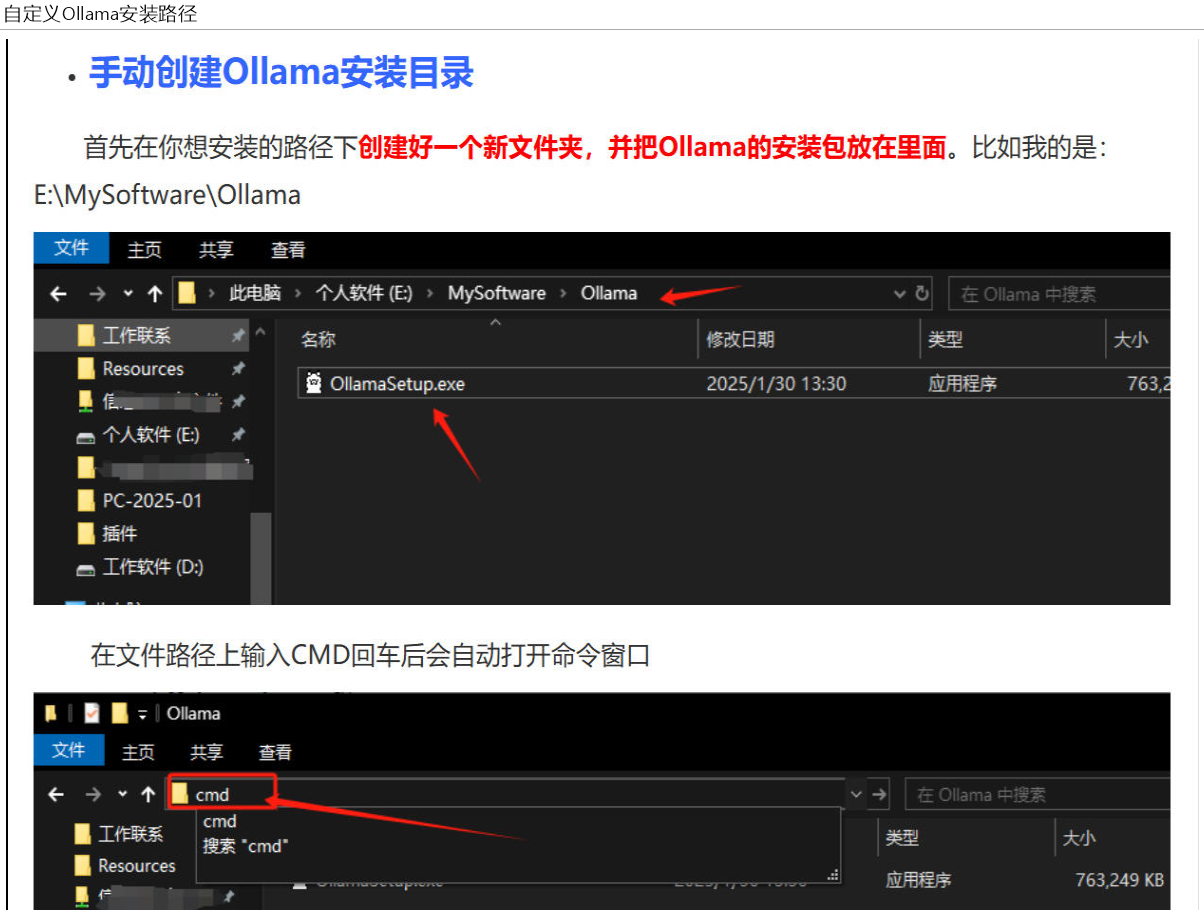Click Forward arrow in Explorer with cmd typed
This screenshot has width=1204, height=918.
[93, 794]
